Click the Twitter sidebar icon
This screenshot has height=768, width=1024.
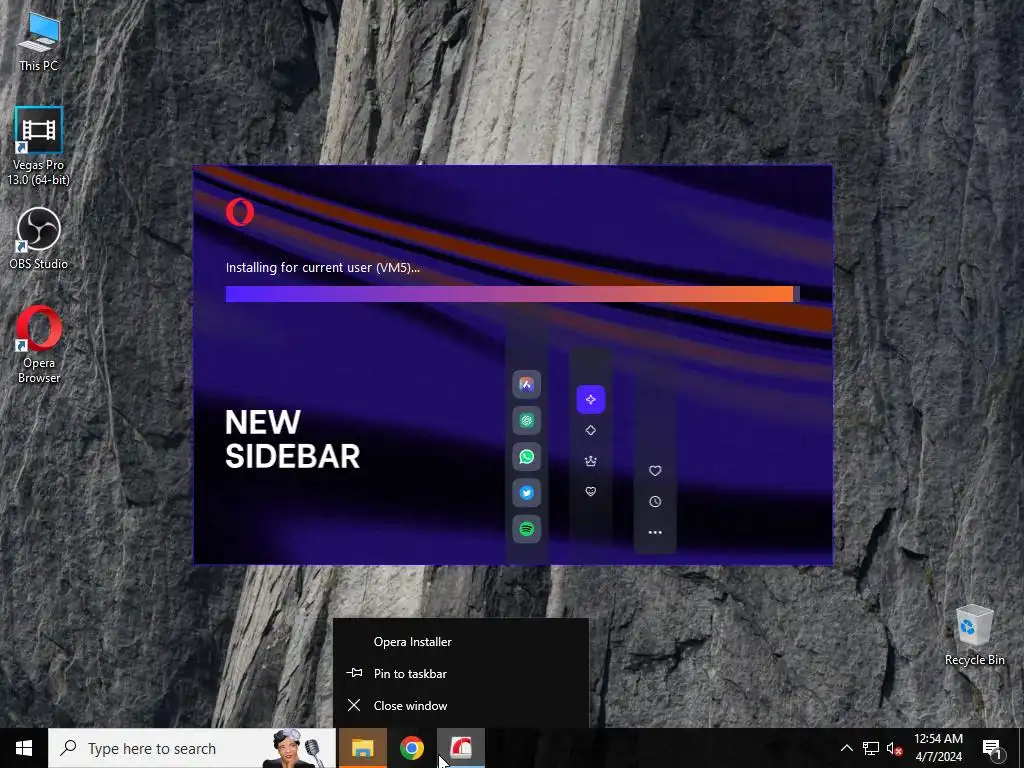pos(526,492)
